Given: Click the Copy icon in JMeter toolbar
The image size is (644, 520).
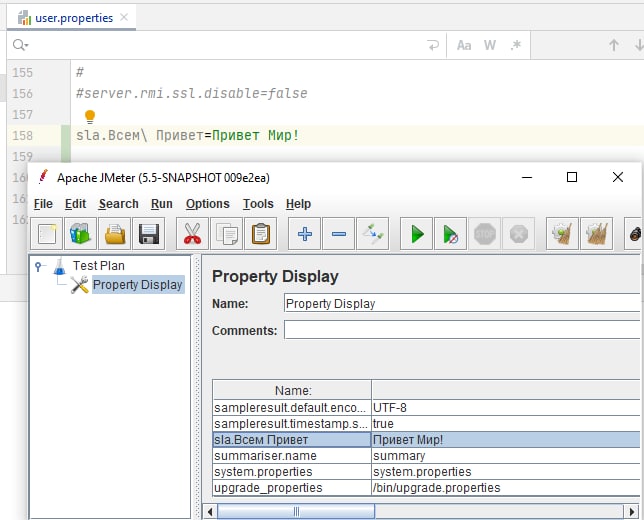Looking at the screenshot, I should coord(226,234).
